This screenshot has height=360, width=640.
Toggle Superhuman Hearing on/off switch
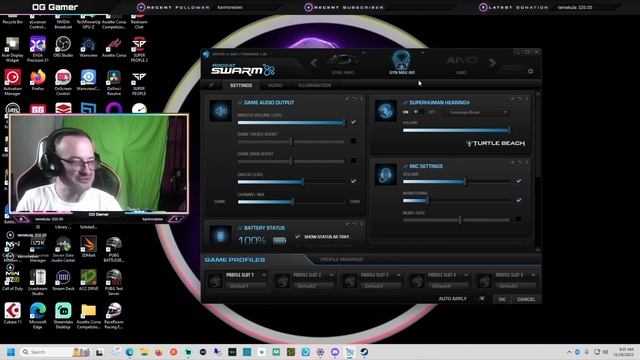coord(418,112)
